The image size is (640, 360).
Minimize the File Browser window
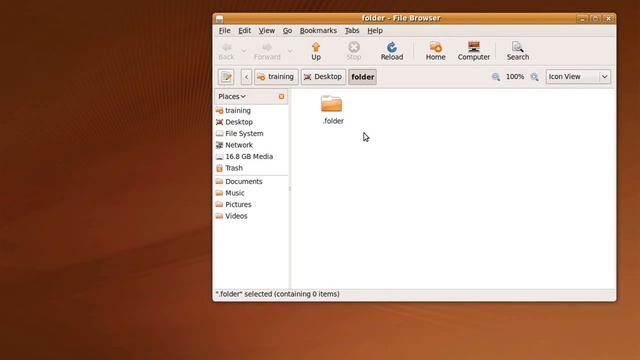tap(582, 18)
